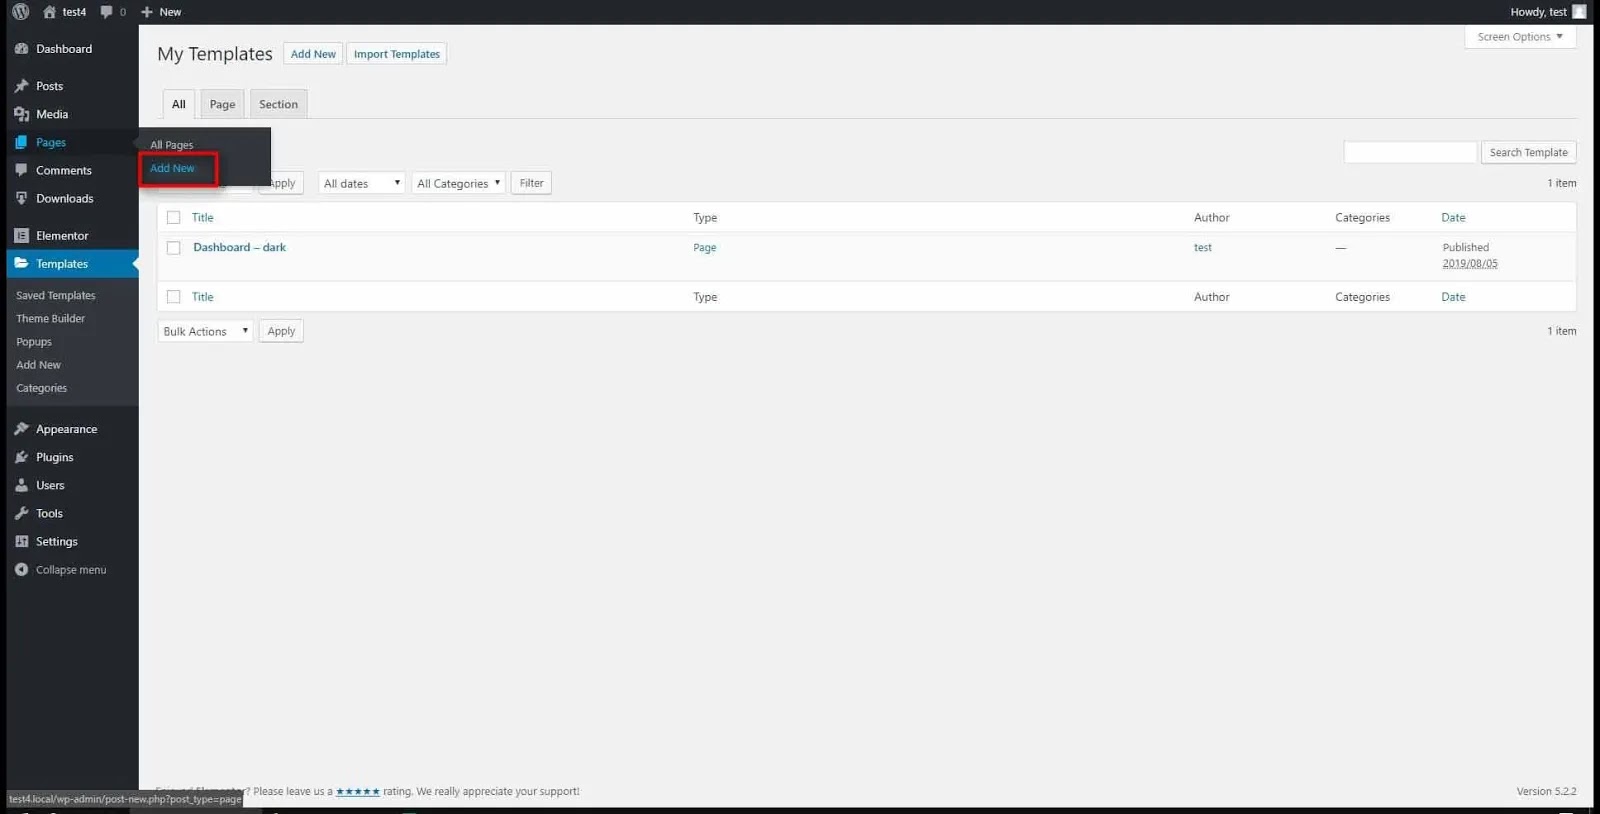Click the bottom Apply button
The image size is (1600, 814).
[x=281, y=331]
